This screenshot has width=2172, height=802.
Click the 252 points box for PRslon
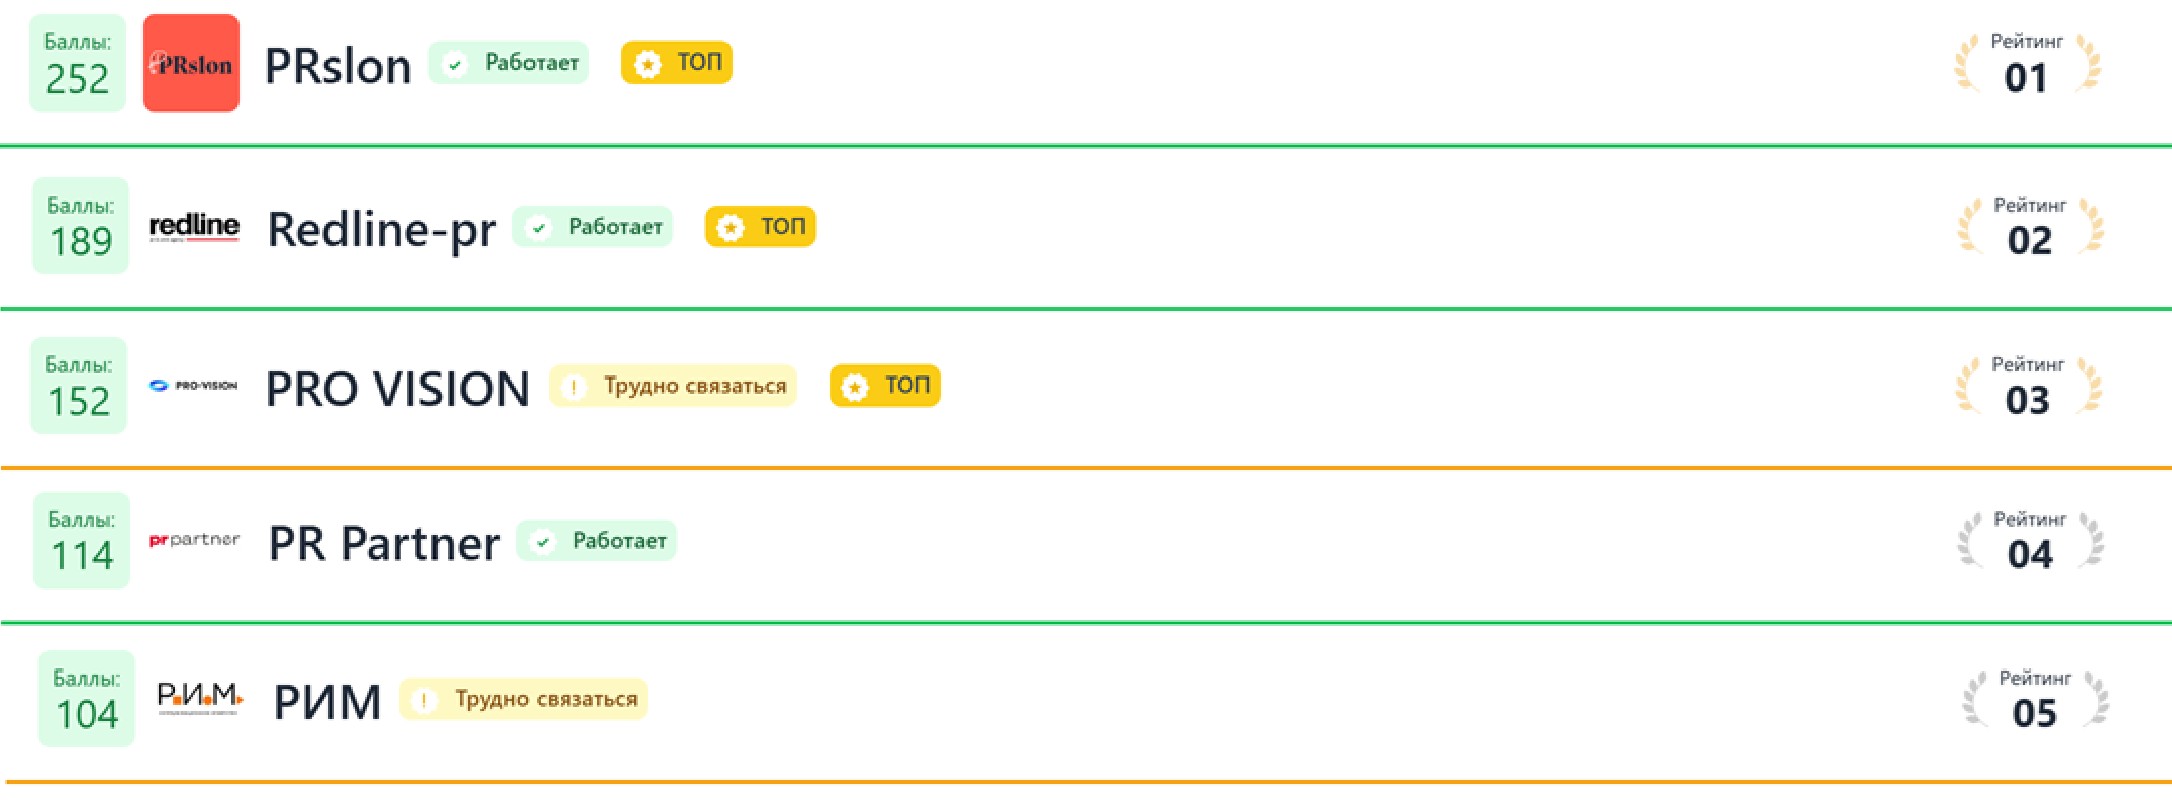click(77, 63)
